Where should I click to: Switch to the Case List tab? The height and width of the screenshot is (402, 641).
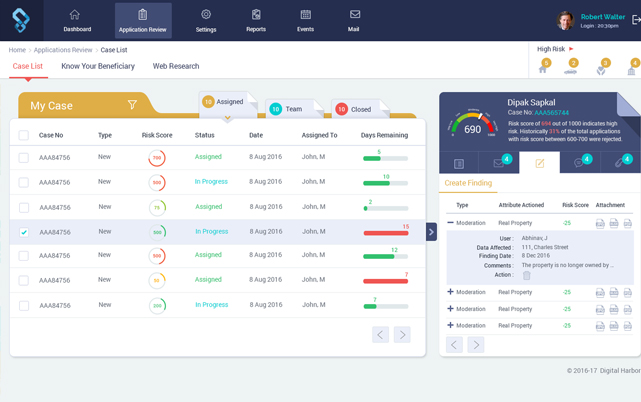(28, 66)
